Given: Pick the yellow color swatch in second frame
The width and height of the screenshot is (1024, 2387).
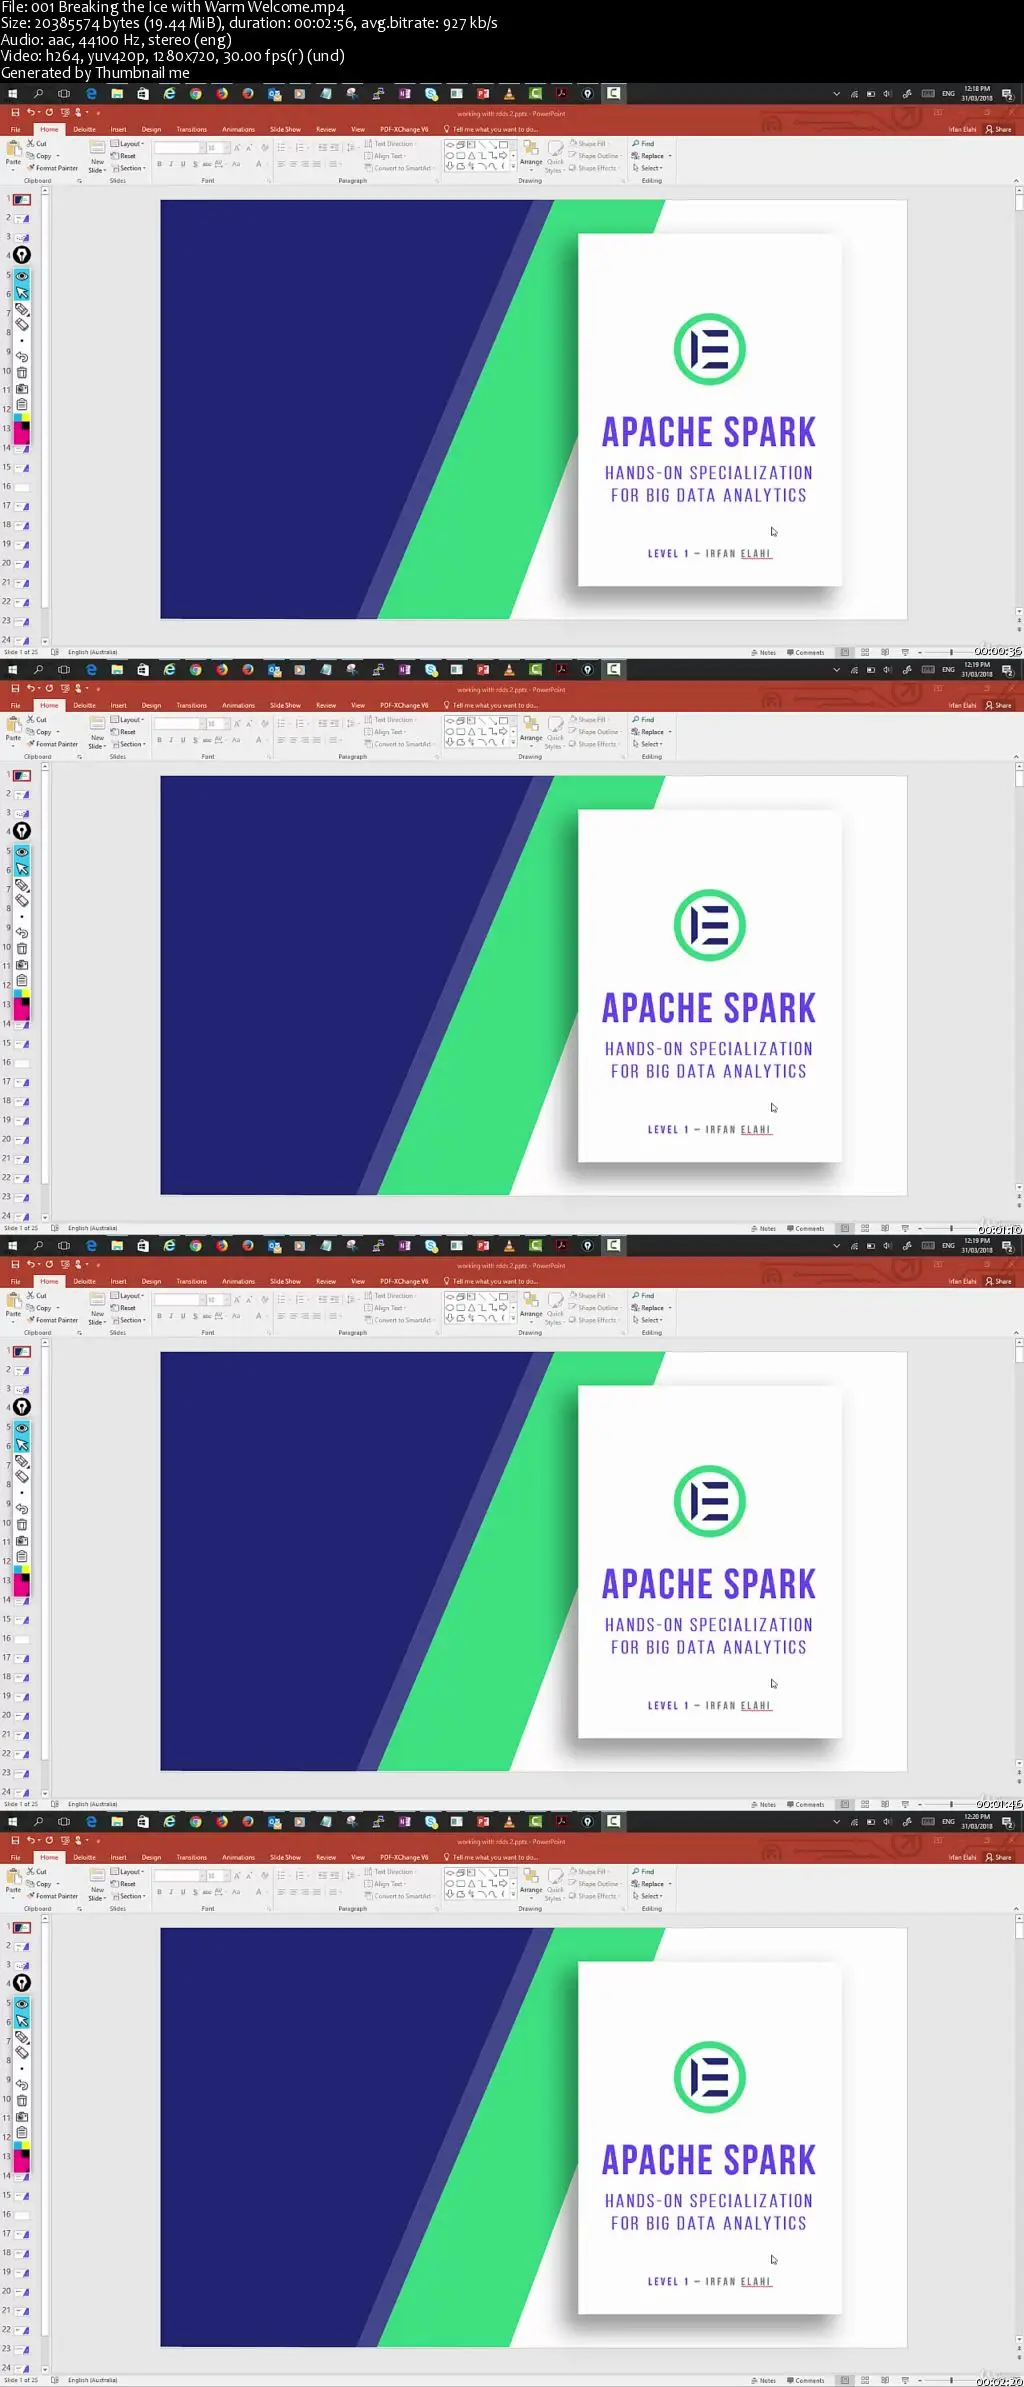Looking at the screenshot, I should tap(25, 994).
